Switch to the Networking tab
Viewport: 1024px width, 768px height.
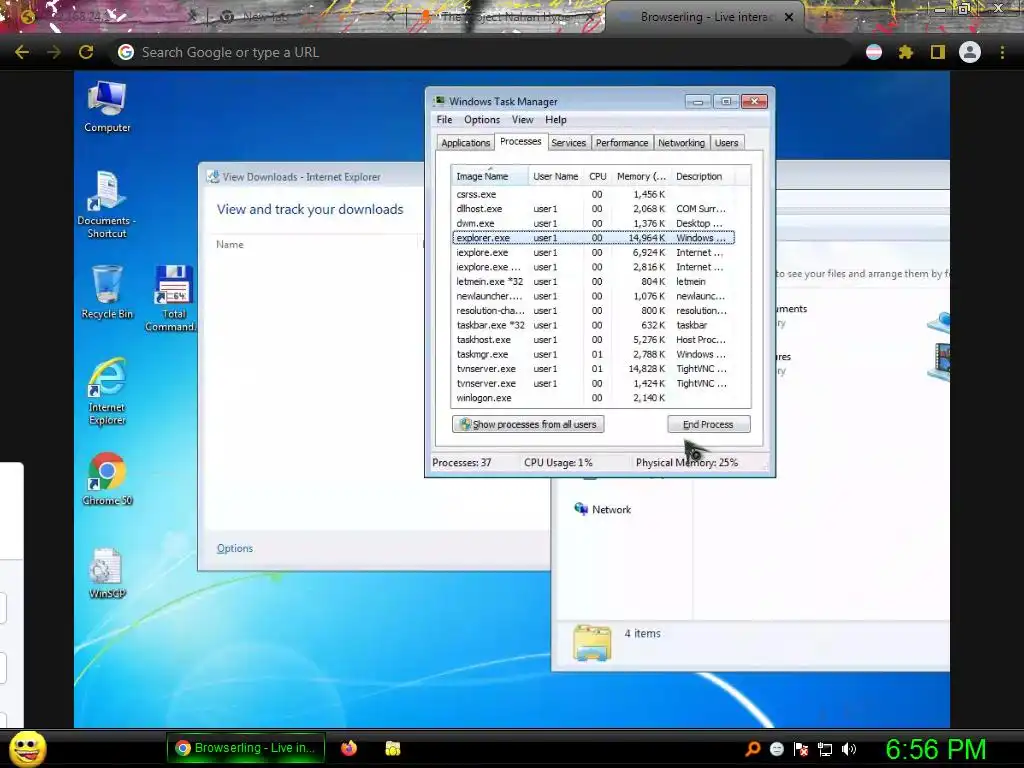coord(681,142)
